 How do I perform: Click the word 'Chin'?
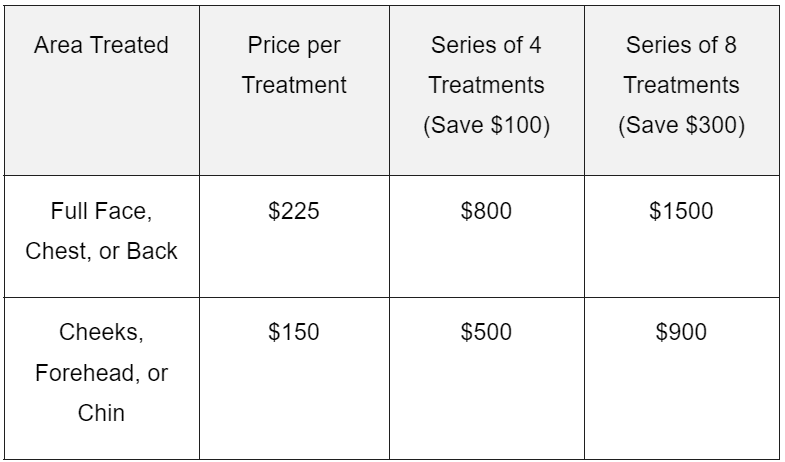tap(101, 413)
